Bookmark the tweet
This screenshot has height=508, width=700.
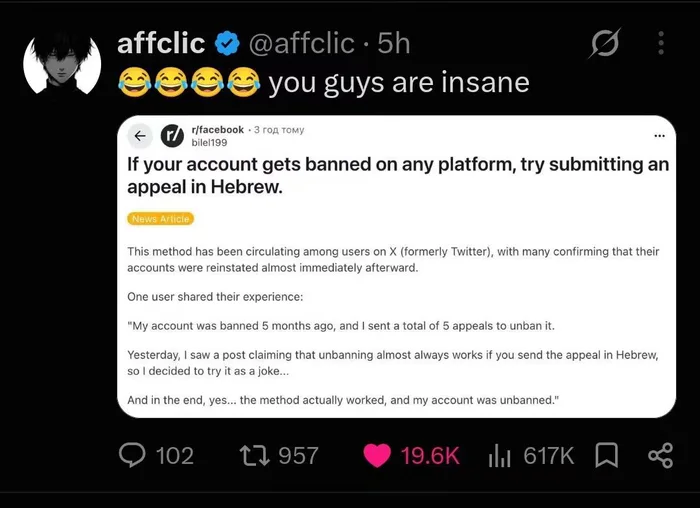[607, 456]
